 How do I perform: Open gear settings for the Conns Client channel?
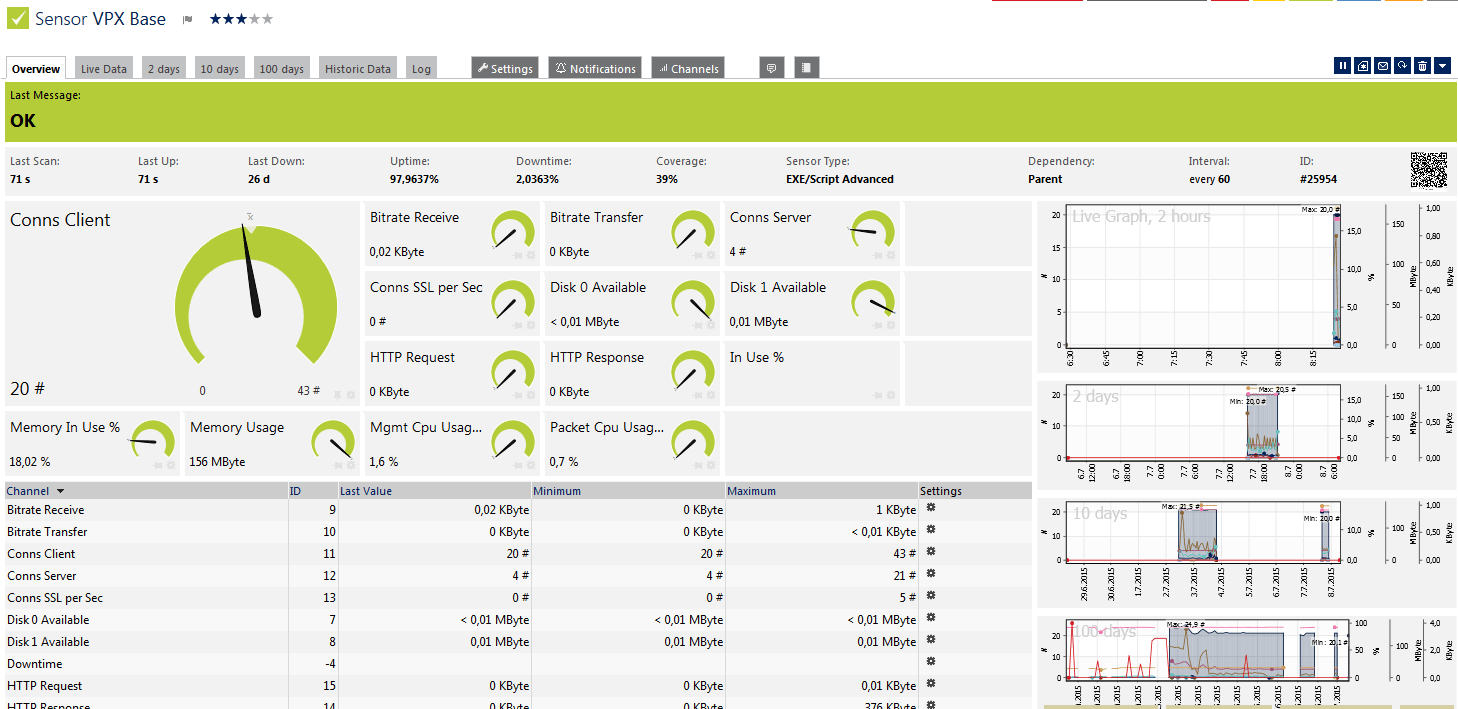click(930, 553)
